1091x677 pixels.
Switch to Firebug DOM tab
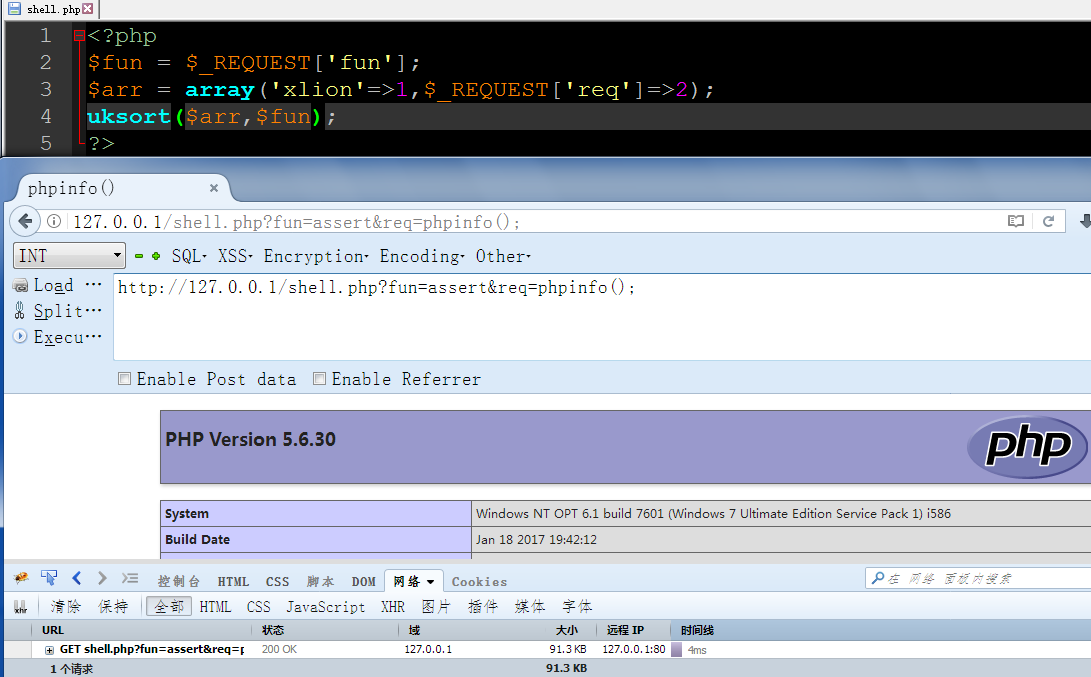coord(363,581)
